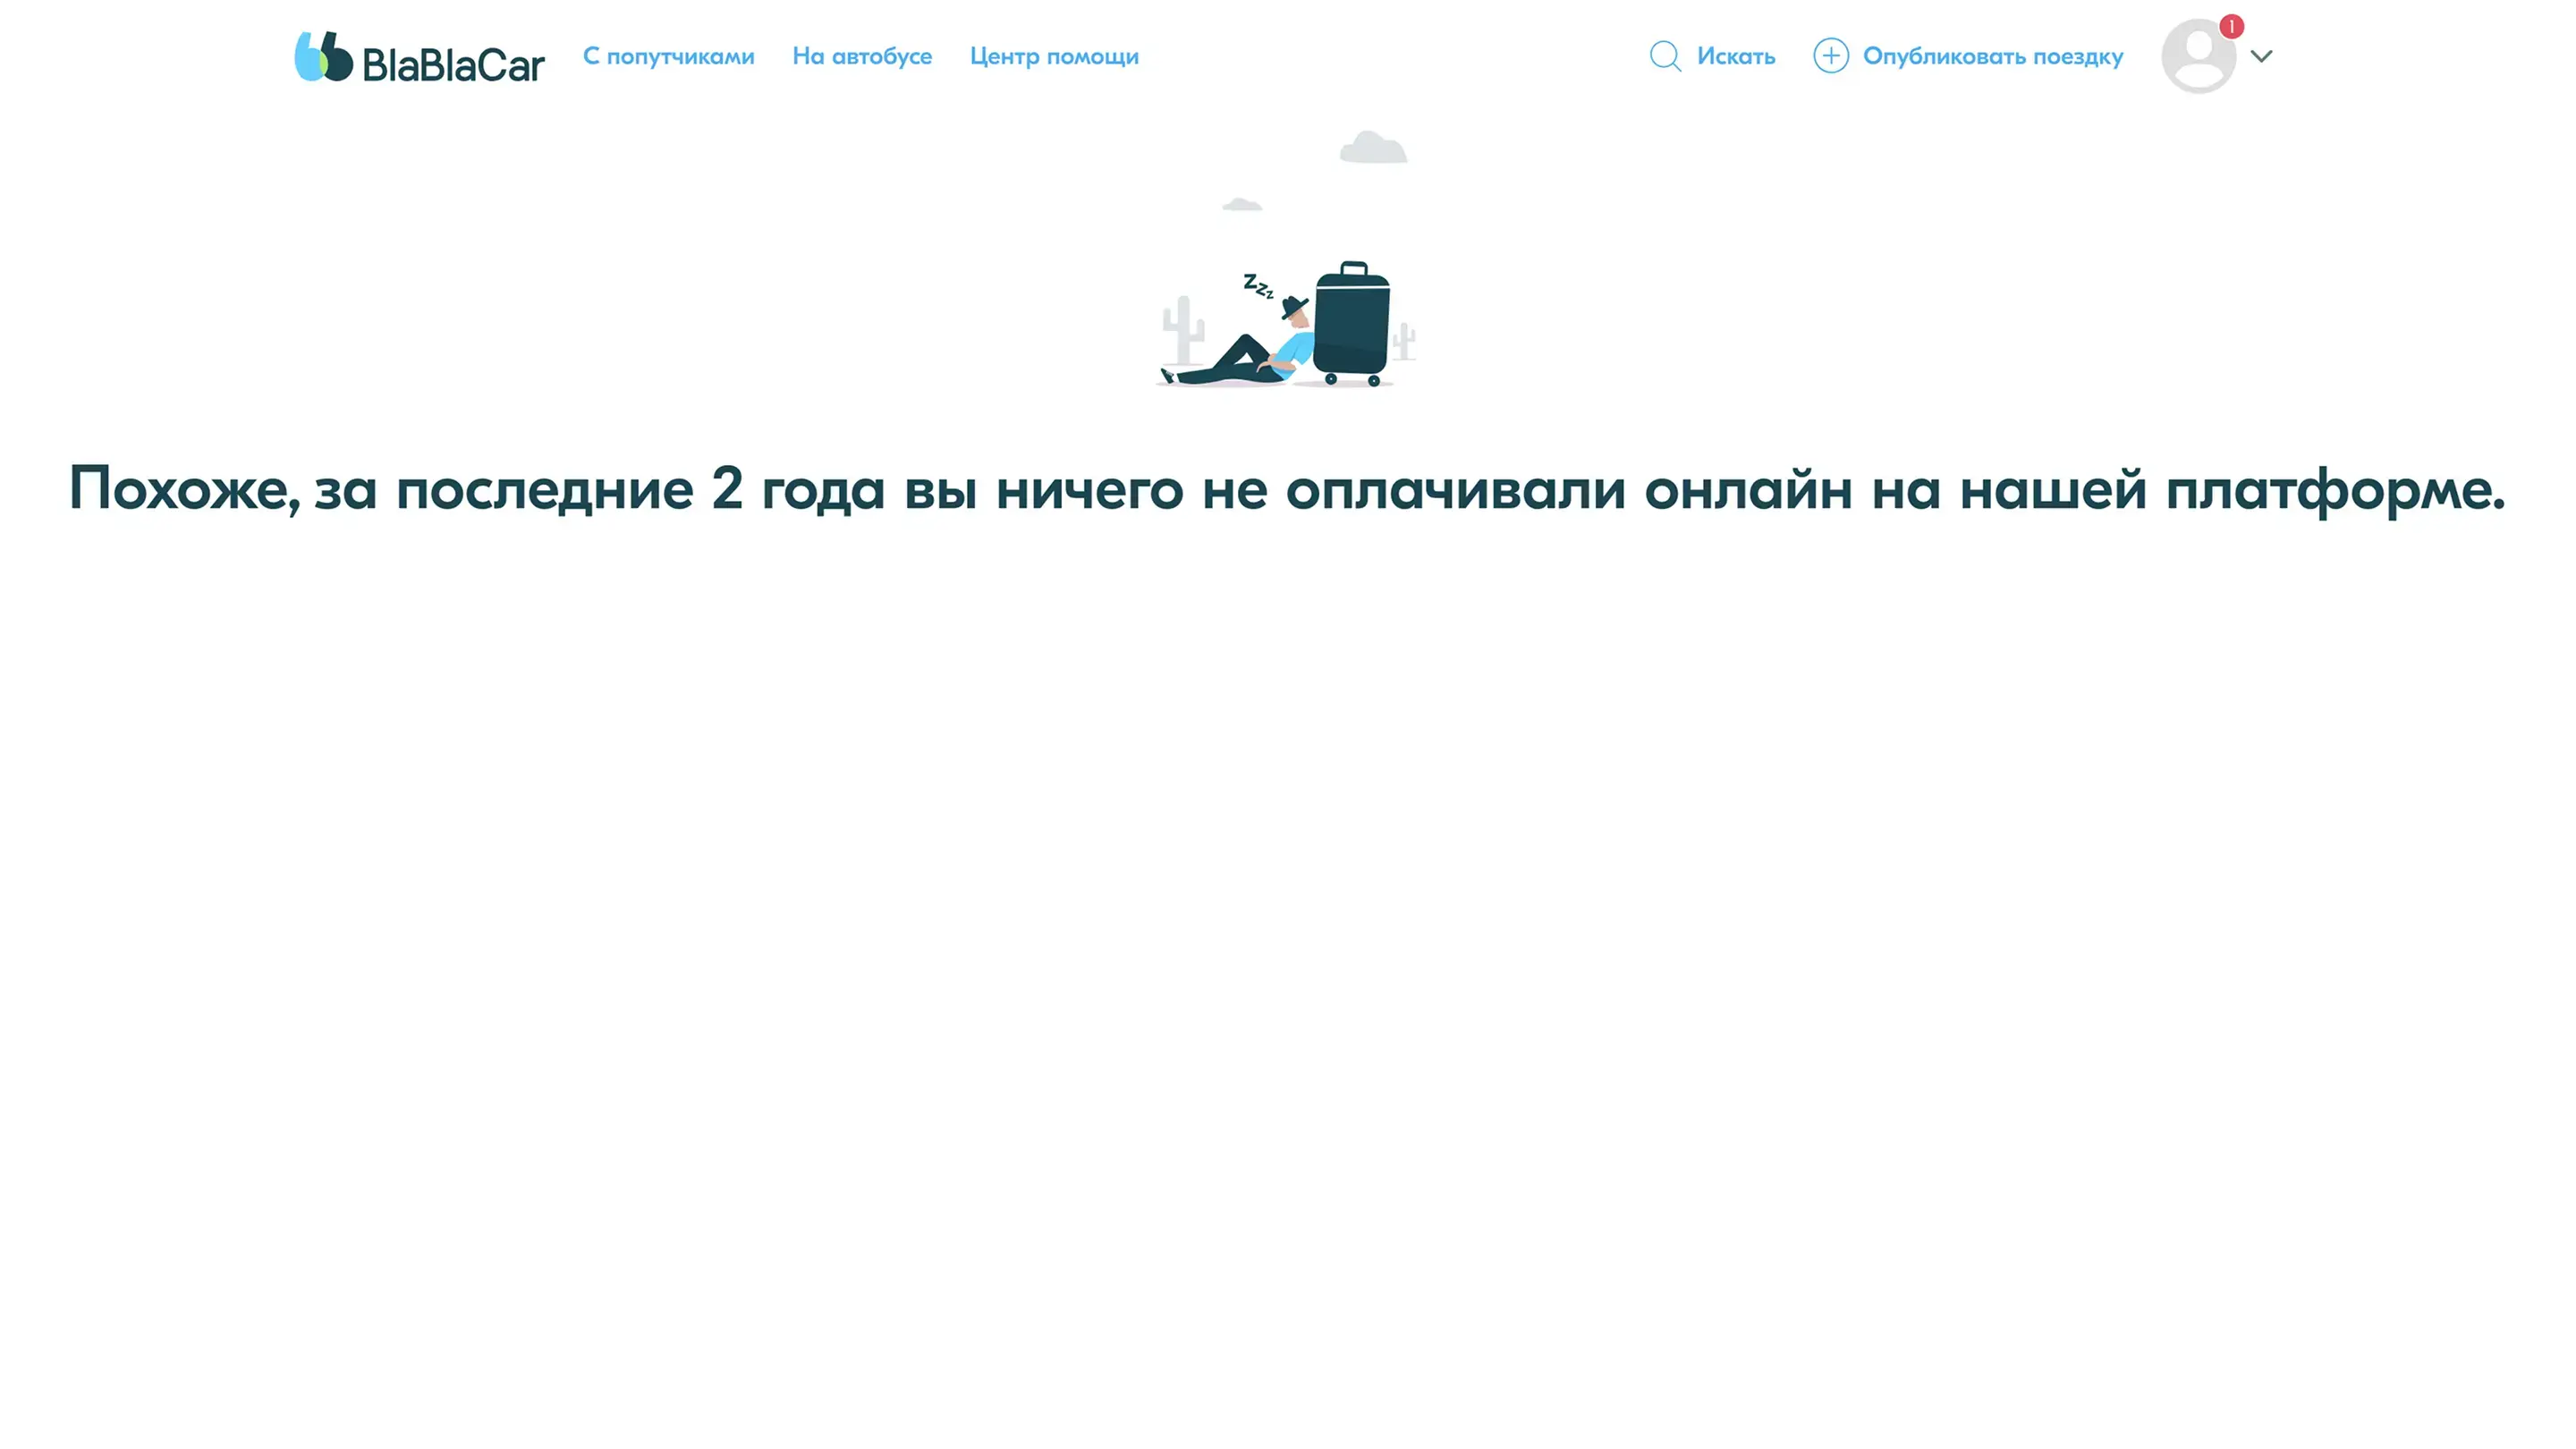Click the "Zzz" sleep symbols
This screenshot has height=1449, width=2576.
click(x=1257, y=286)
